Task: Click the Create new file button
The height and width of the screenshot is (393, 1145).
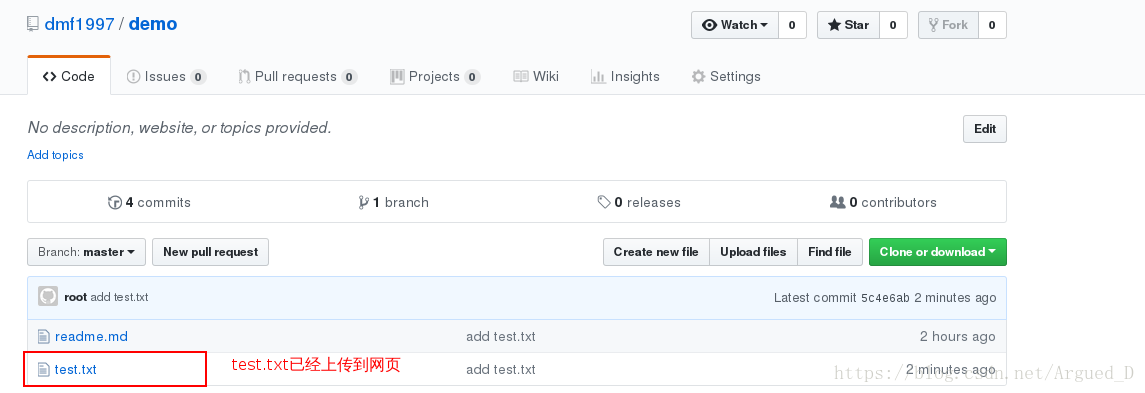Action: pyautogui.click(x=656, y=252)
